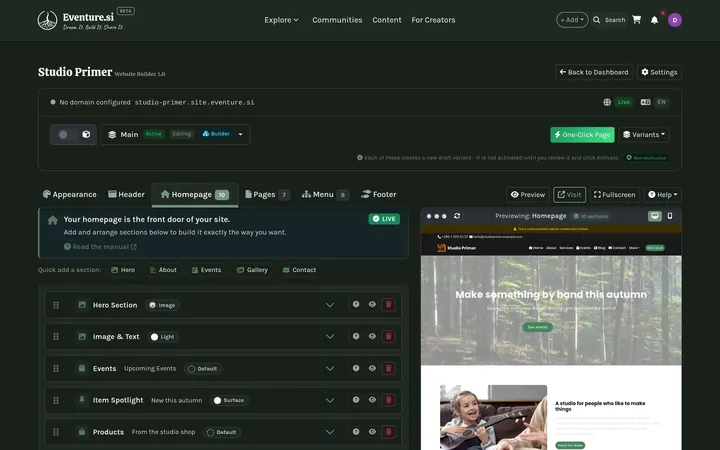
Task: Switch to the Footer tab
Action: pyautogui.click(x=379, y=194)
